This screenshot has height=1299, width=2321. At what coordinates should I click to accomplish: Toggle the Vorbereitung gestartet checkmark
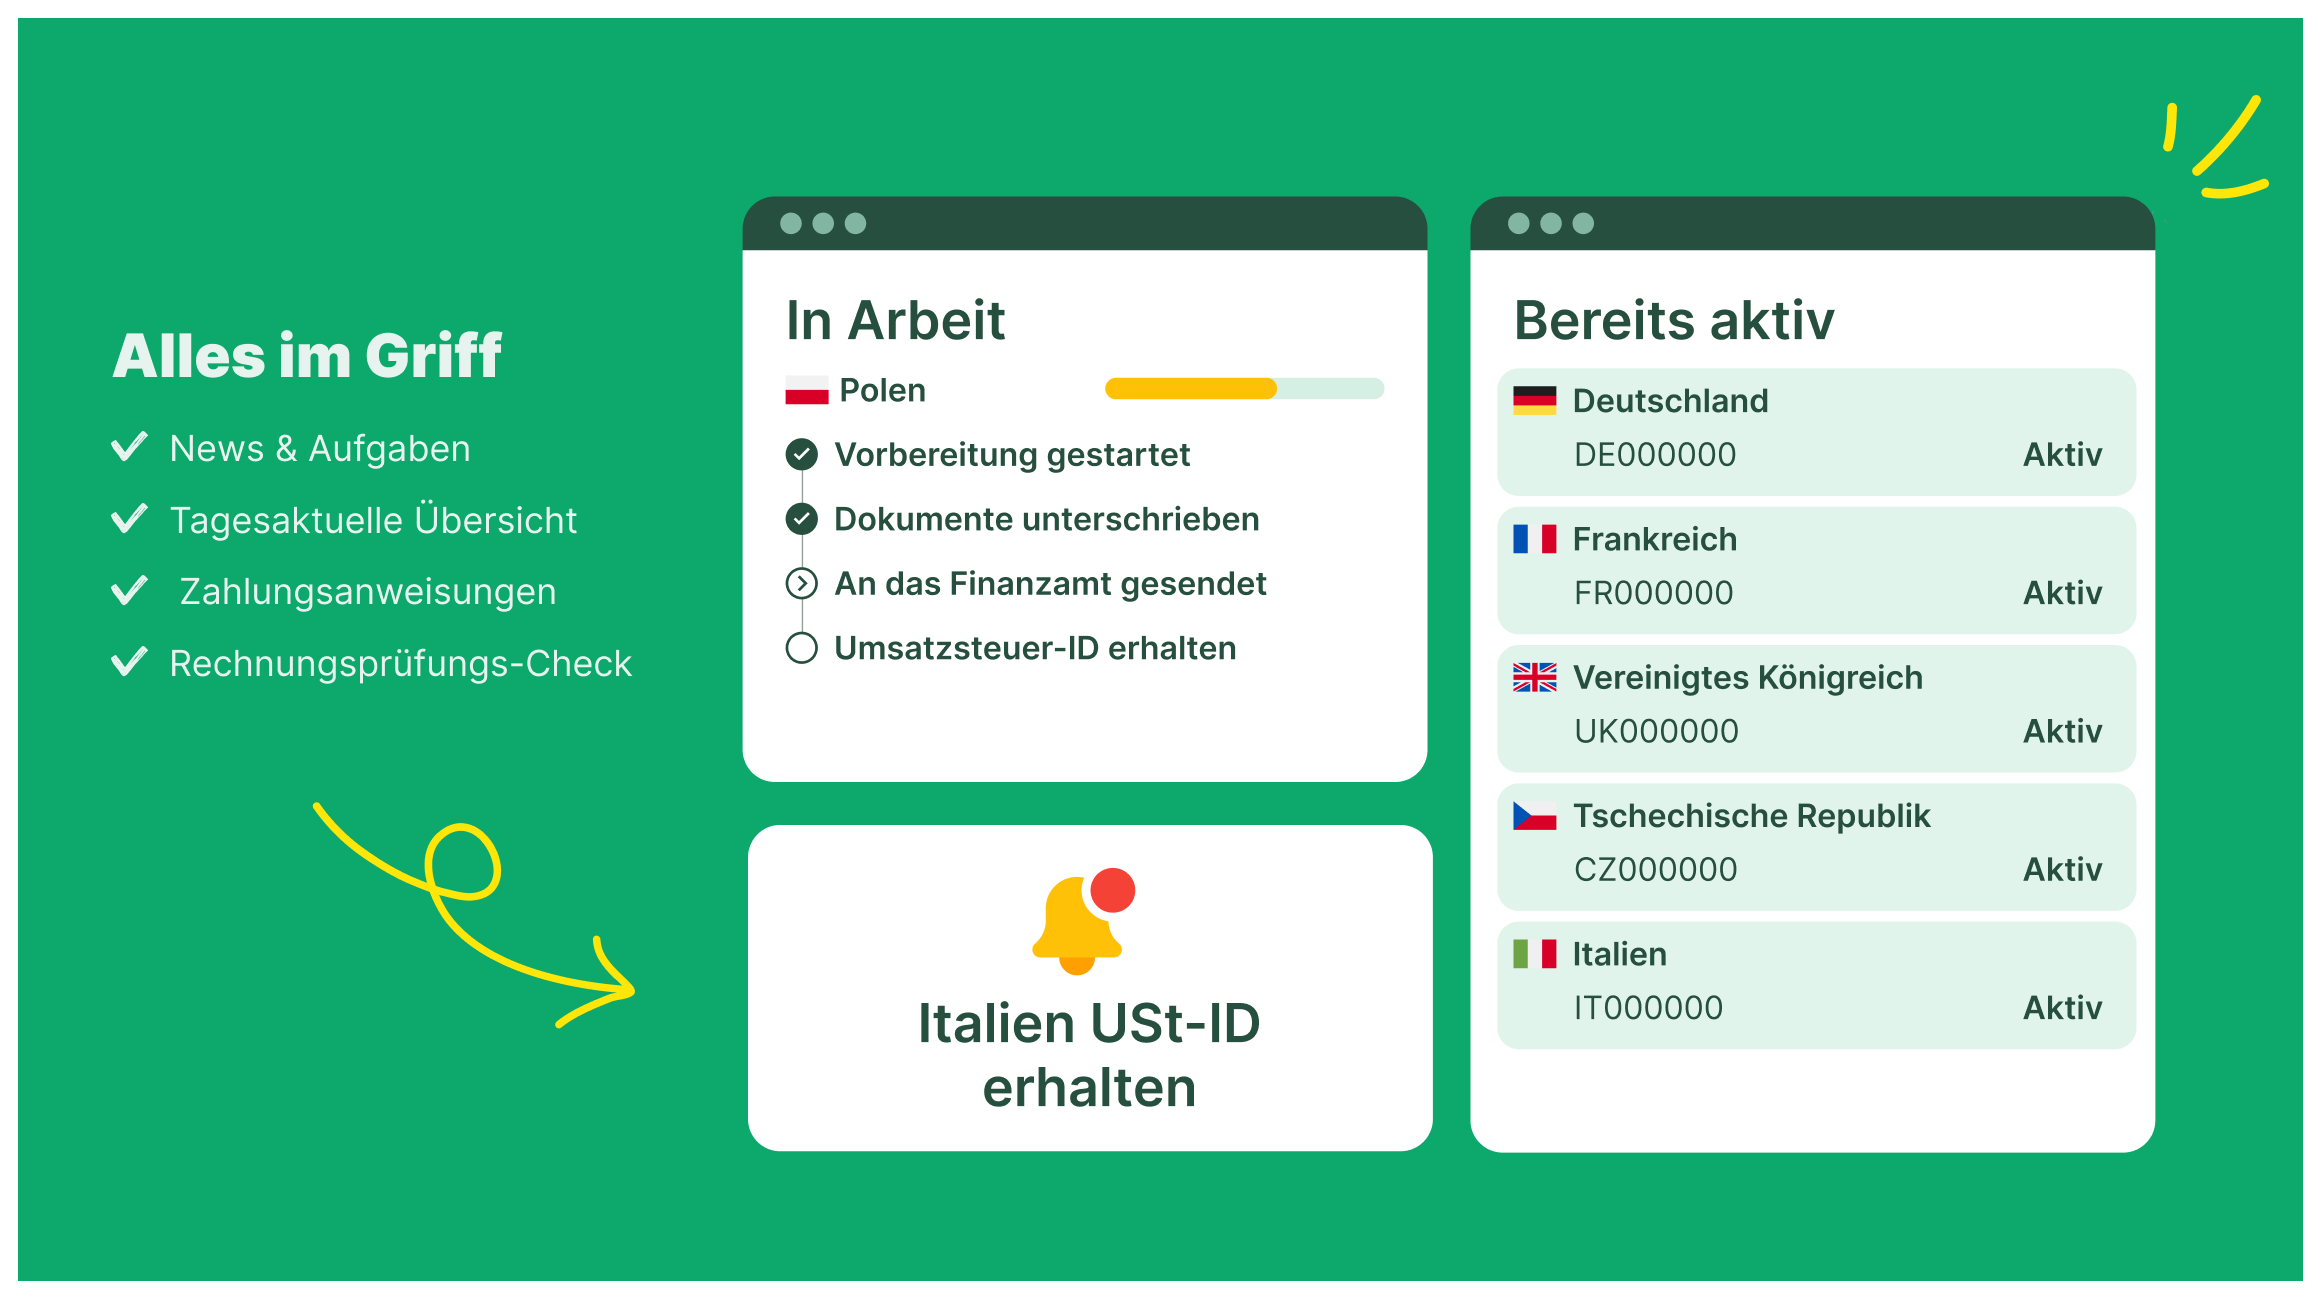point(801,455)
